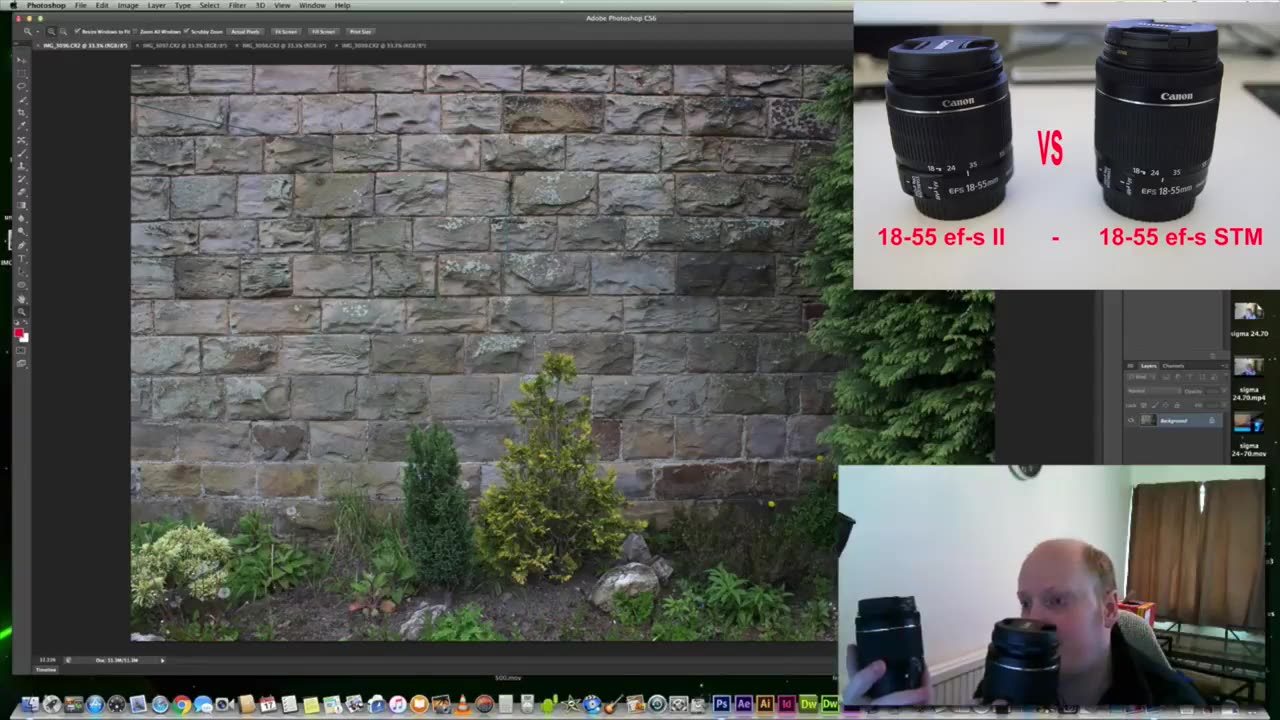Toggle Resize Windows to Fit checkbox

pos(77,32)
